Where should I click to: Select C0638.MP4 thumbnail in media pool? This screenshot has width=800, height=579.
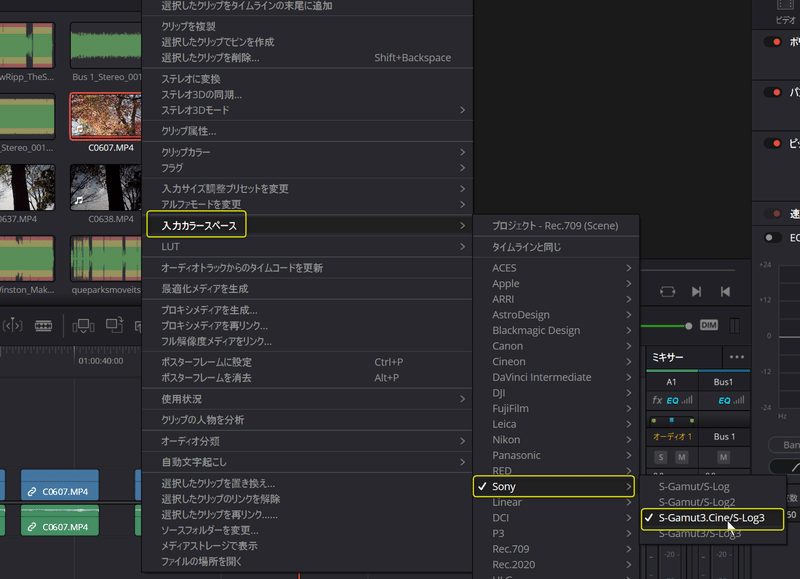pos(106,187)
